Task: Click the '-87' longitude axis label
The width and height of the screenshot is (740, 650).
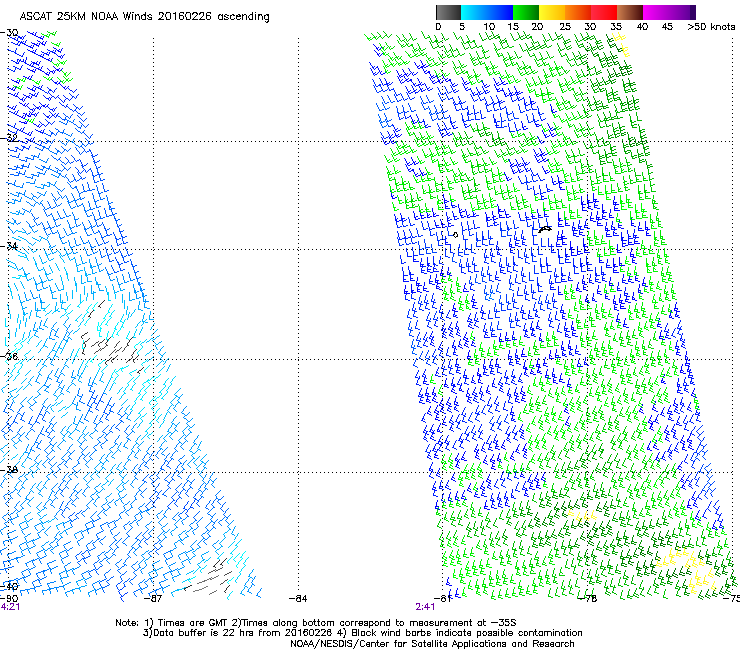Action: point(153,599)
